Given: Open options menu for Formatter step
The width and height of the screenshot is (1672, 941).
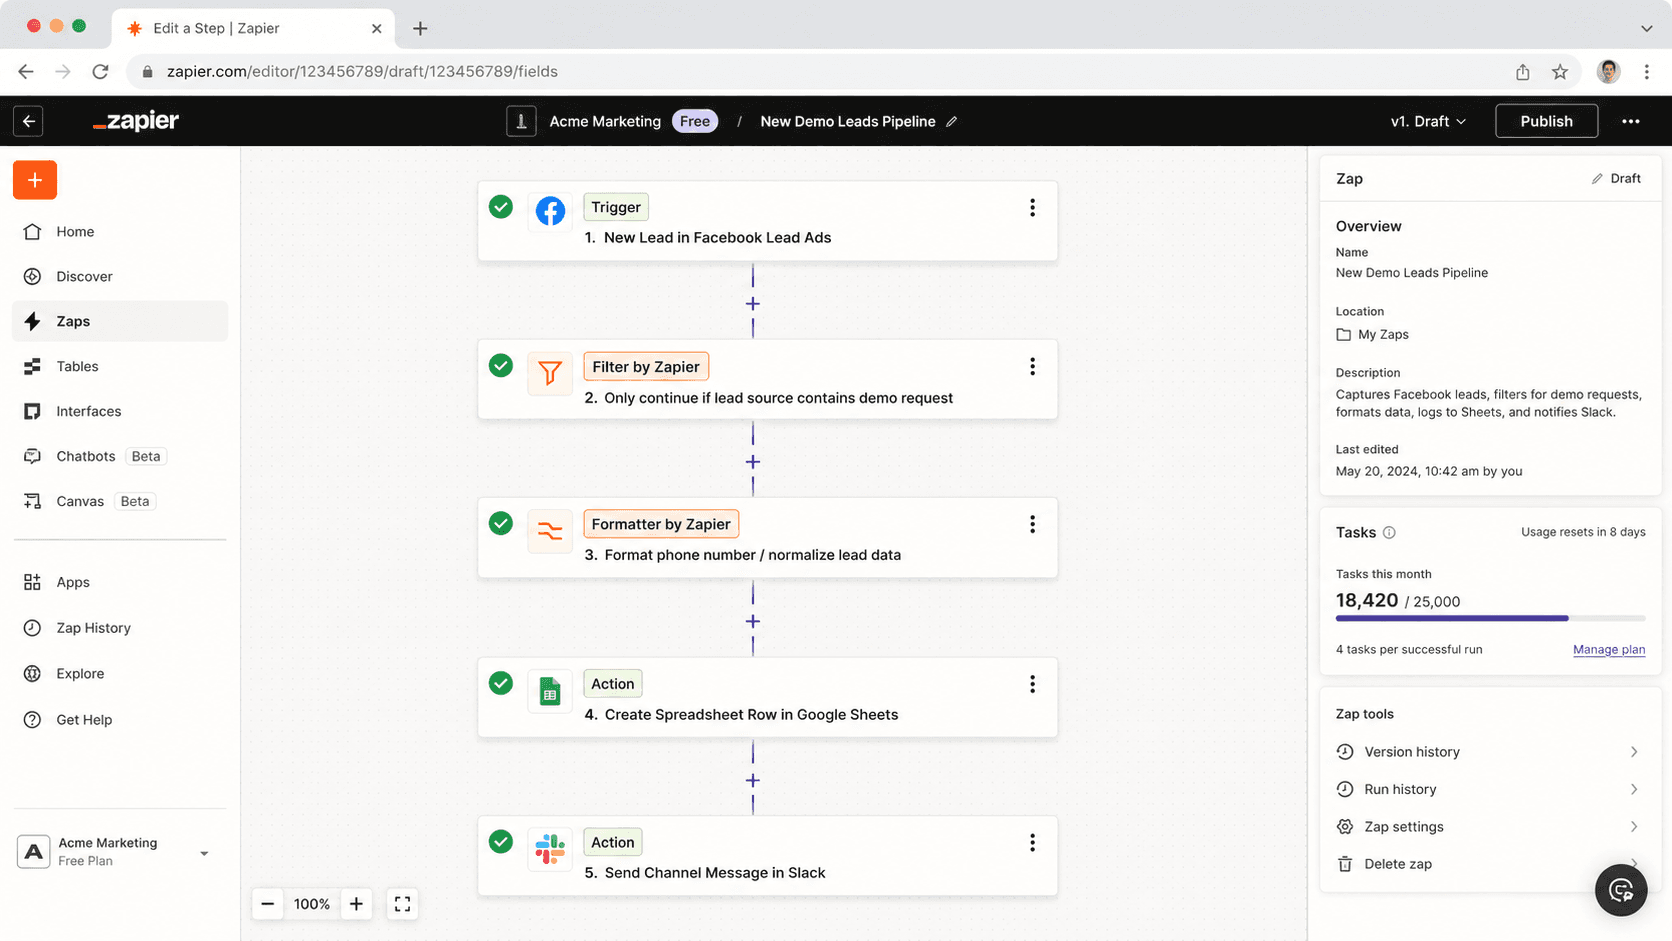Looking at the screenshot, I should click(x=1032, y=525).
